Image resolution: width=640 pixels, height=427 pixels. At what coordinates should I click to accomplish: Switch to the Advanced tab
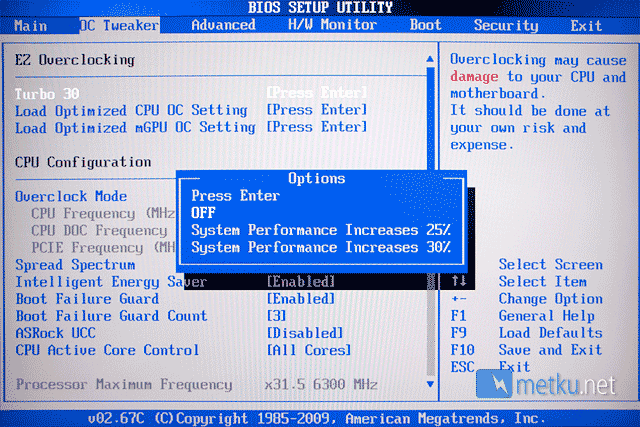[x=224, y=25]
